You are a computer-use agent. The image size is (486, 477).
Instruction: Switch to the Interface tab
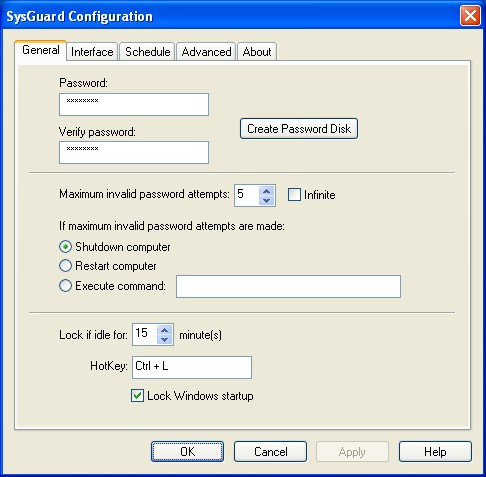(92, 52)
